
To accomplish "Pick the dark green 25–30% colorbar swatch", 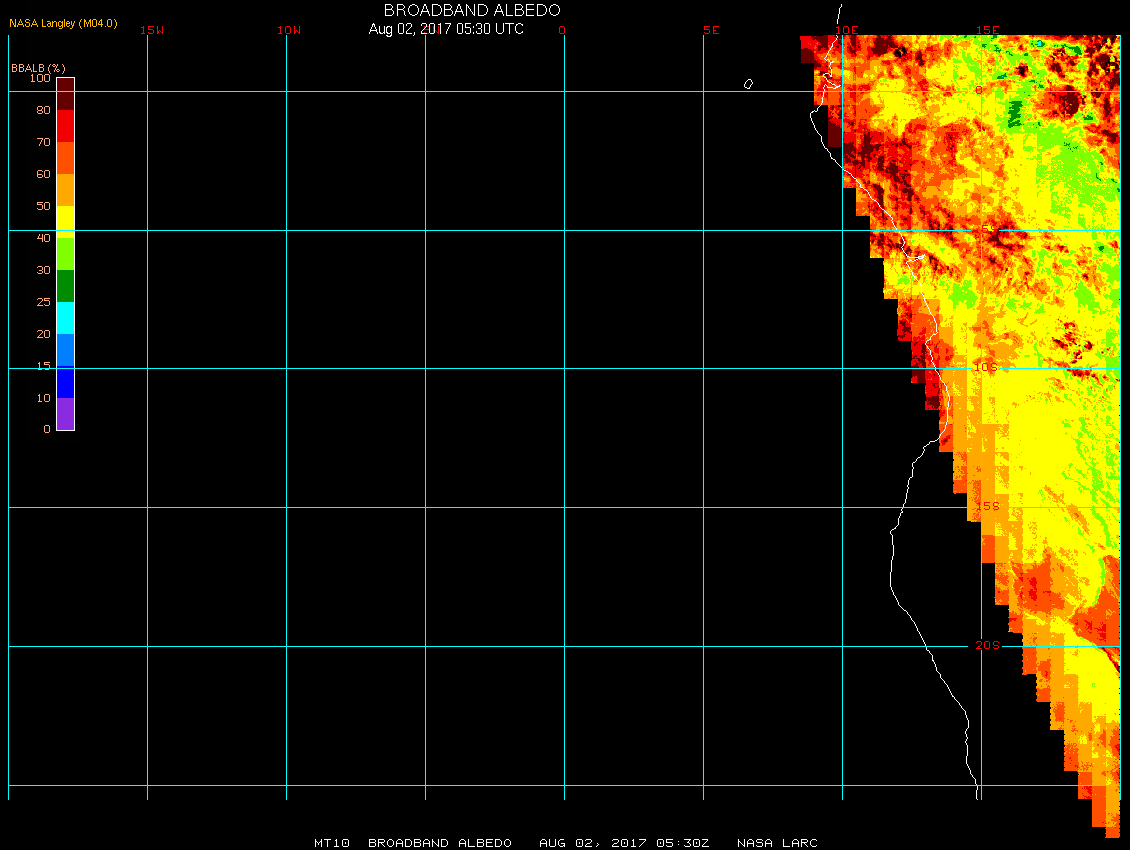I will [x=66, y=285].
